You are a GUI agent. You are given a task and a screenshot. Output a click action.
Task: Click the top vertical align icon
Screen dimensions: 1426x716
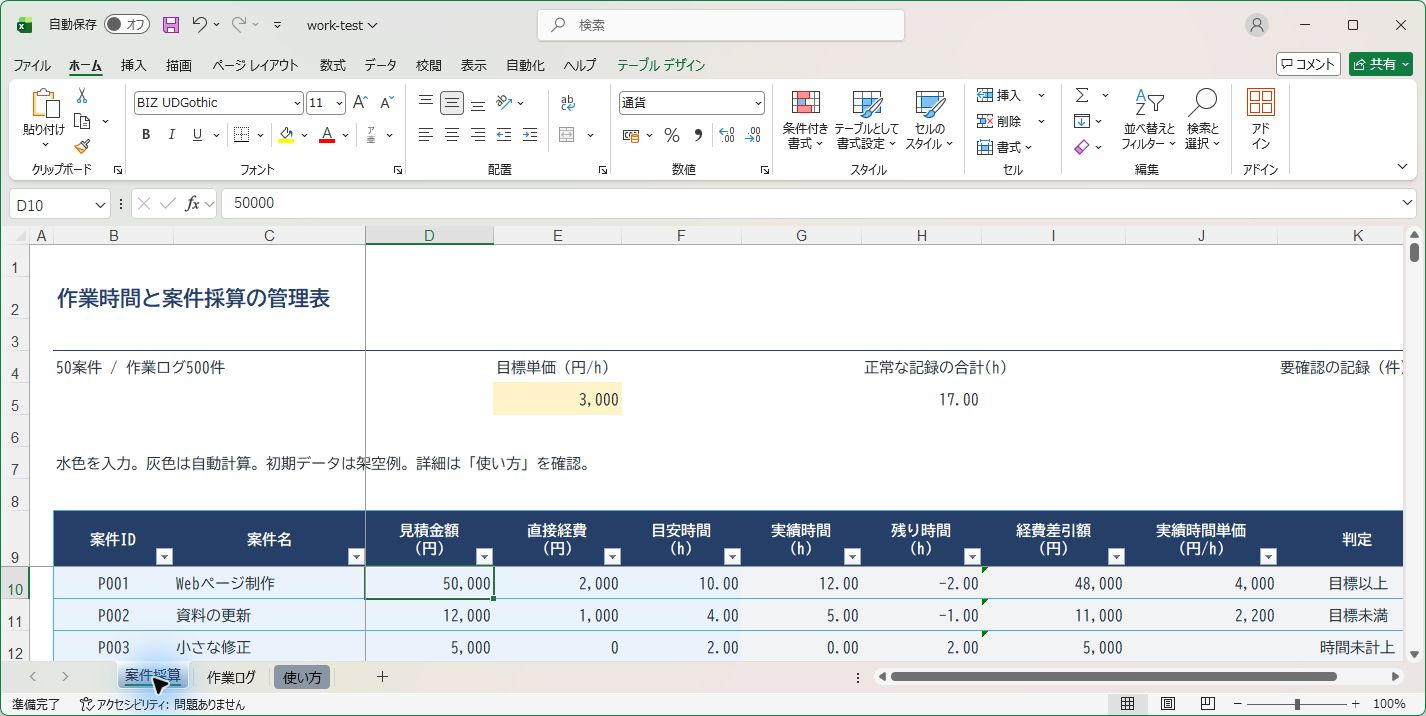tap(426, 102)
